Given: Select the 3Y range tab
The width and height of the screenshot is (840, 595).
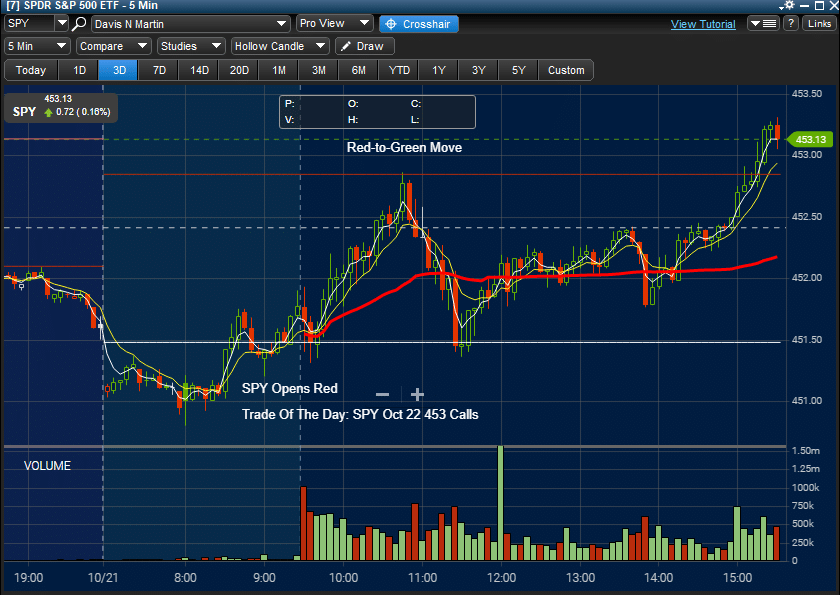Looking at the screenshot, I should pos(478,70).
